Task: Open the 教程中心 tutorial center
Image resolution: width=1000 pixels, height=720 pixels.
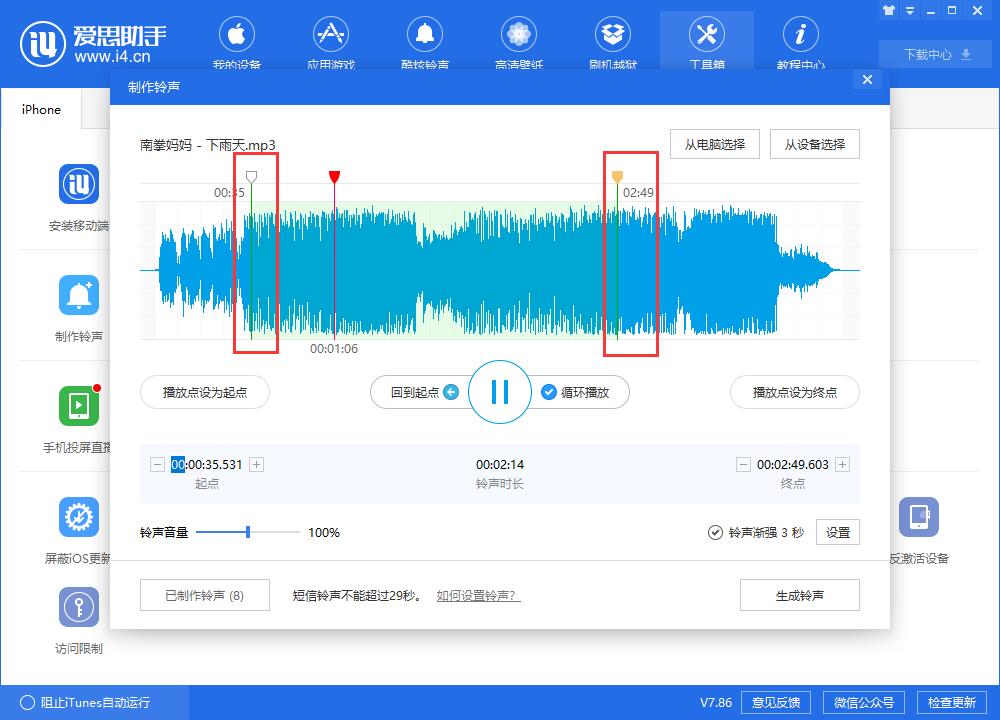Action: (800, 40)
